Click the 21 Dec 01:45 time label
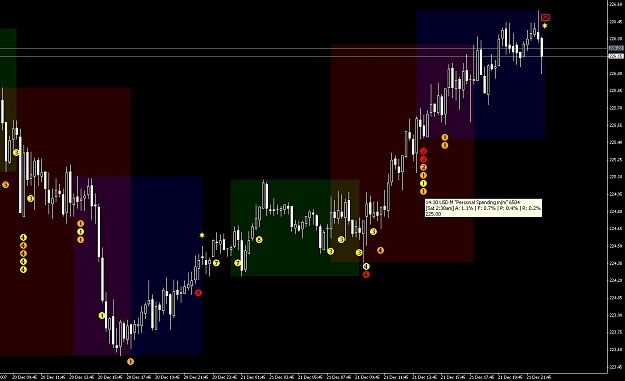The image size is (625, 381). point(254,377)
